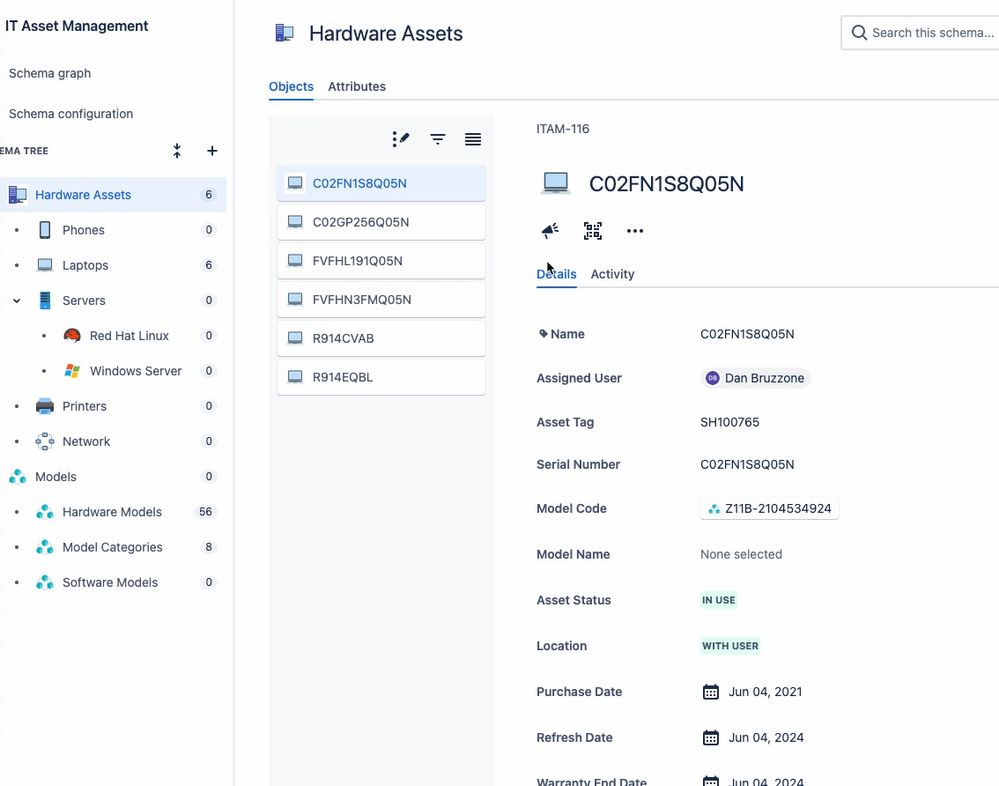
Task: Open the Model Name selector showing None selected
Action: [741, 554]
